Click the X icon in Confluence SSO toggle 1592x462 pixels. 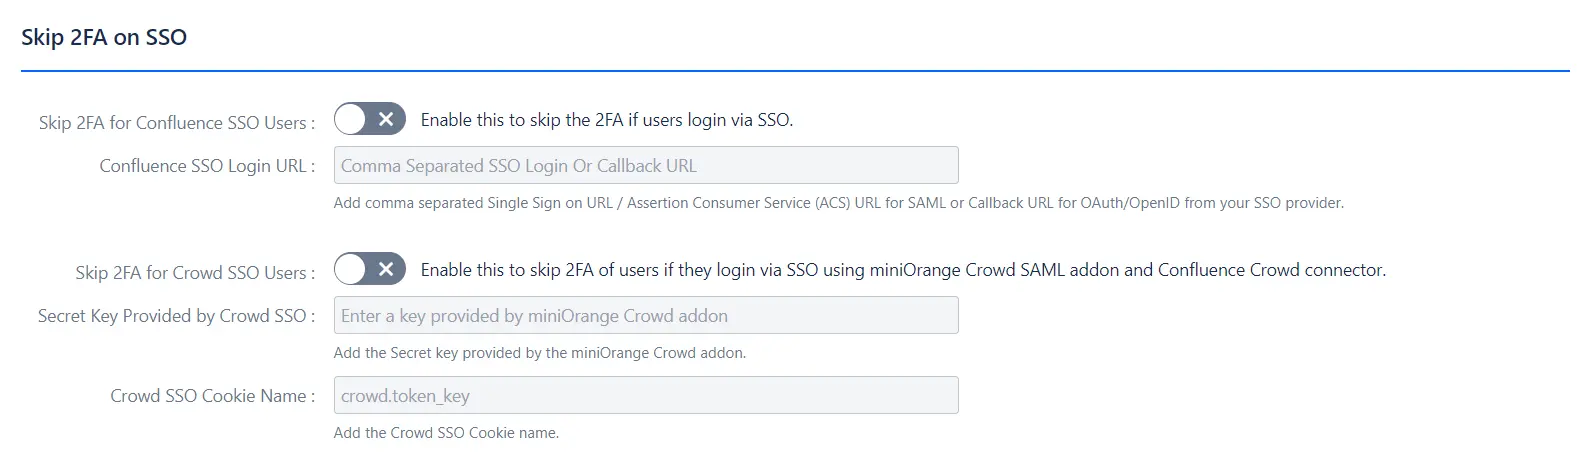click(x=386, y=120)
